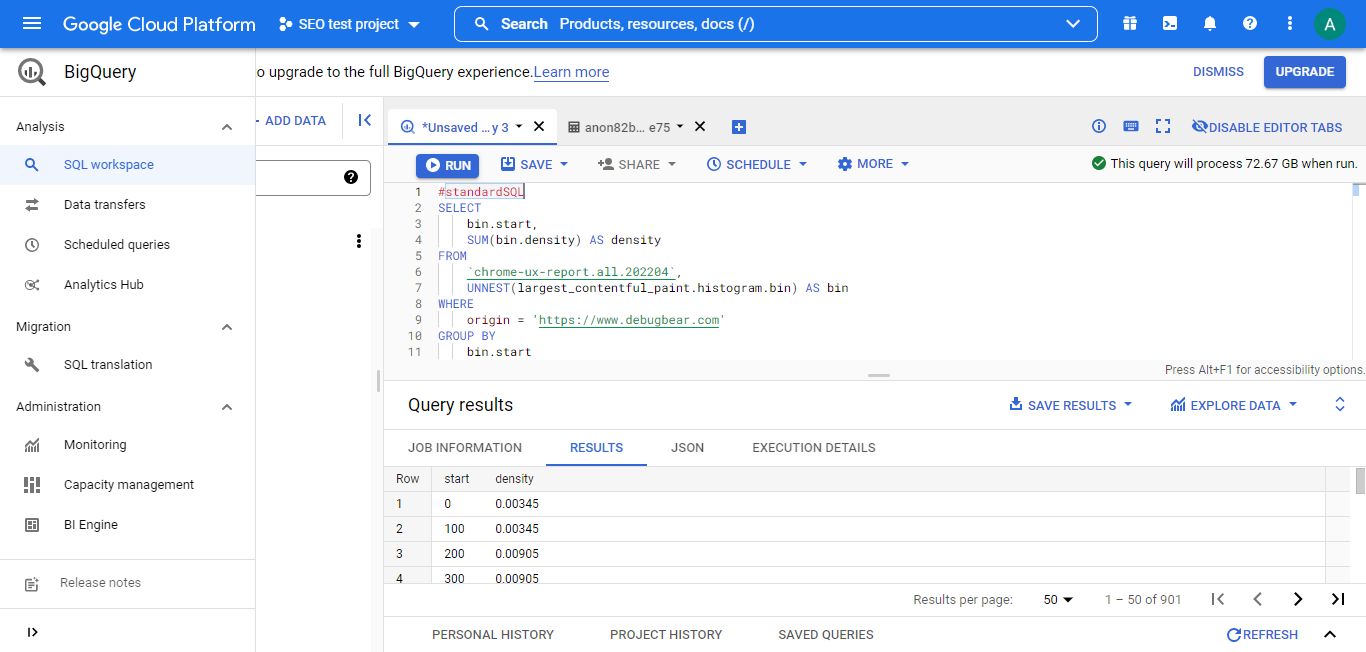Open the three-dot settings menu in header
Image resolution: width=1366 pixels, height=652 pixels.
click(x=1290, y=23)
